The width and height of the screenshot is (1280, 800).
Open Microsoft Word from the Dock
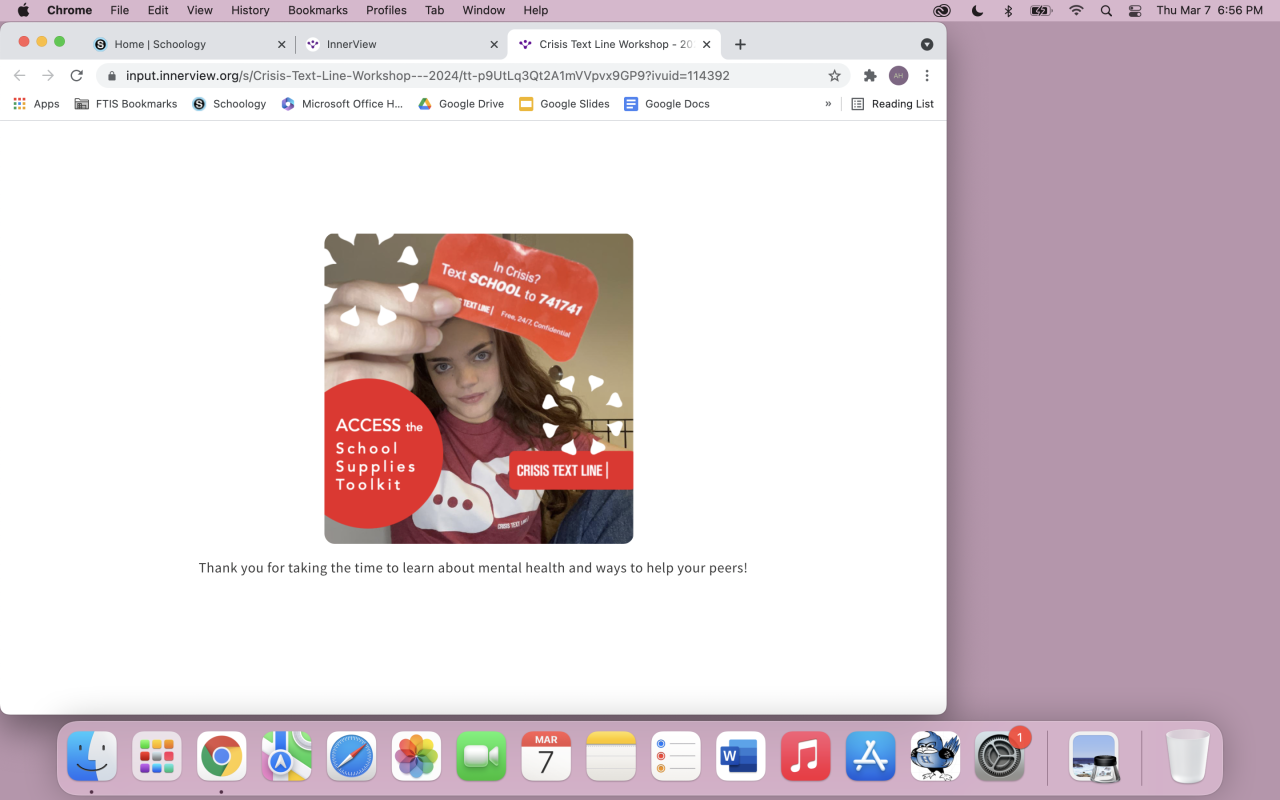tap(741, 756)
